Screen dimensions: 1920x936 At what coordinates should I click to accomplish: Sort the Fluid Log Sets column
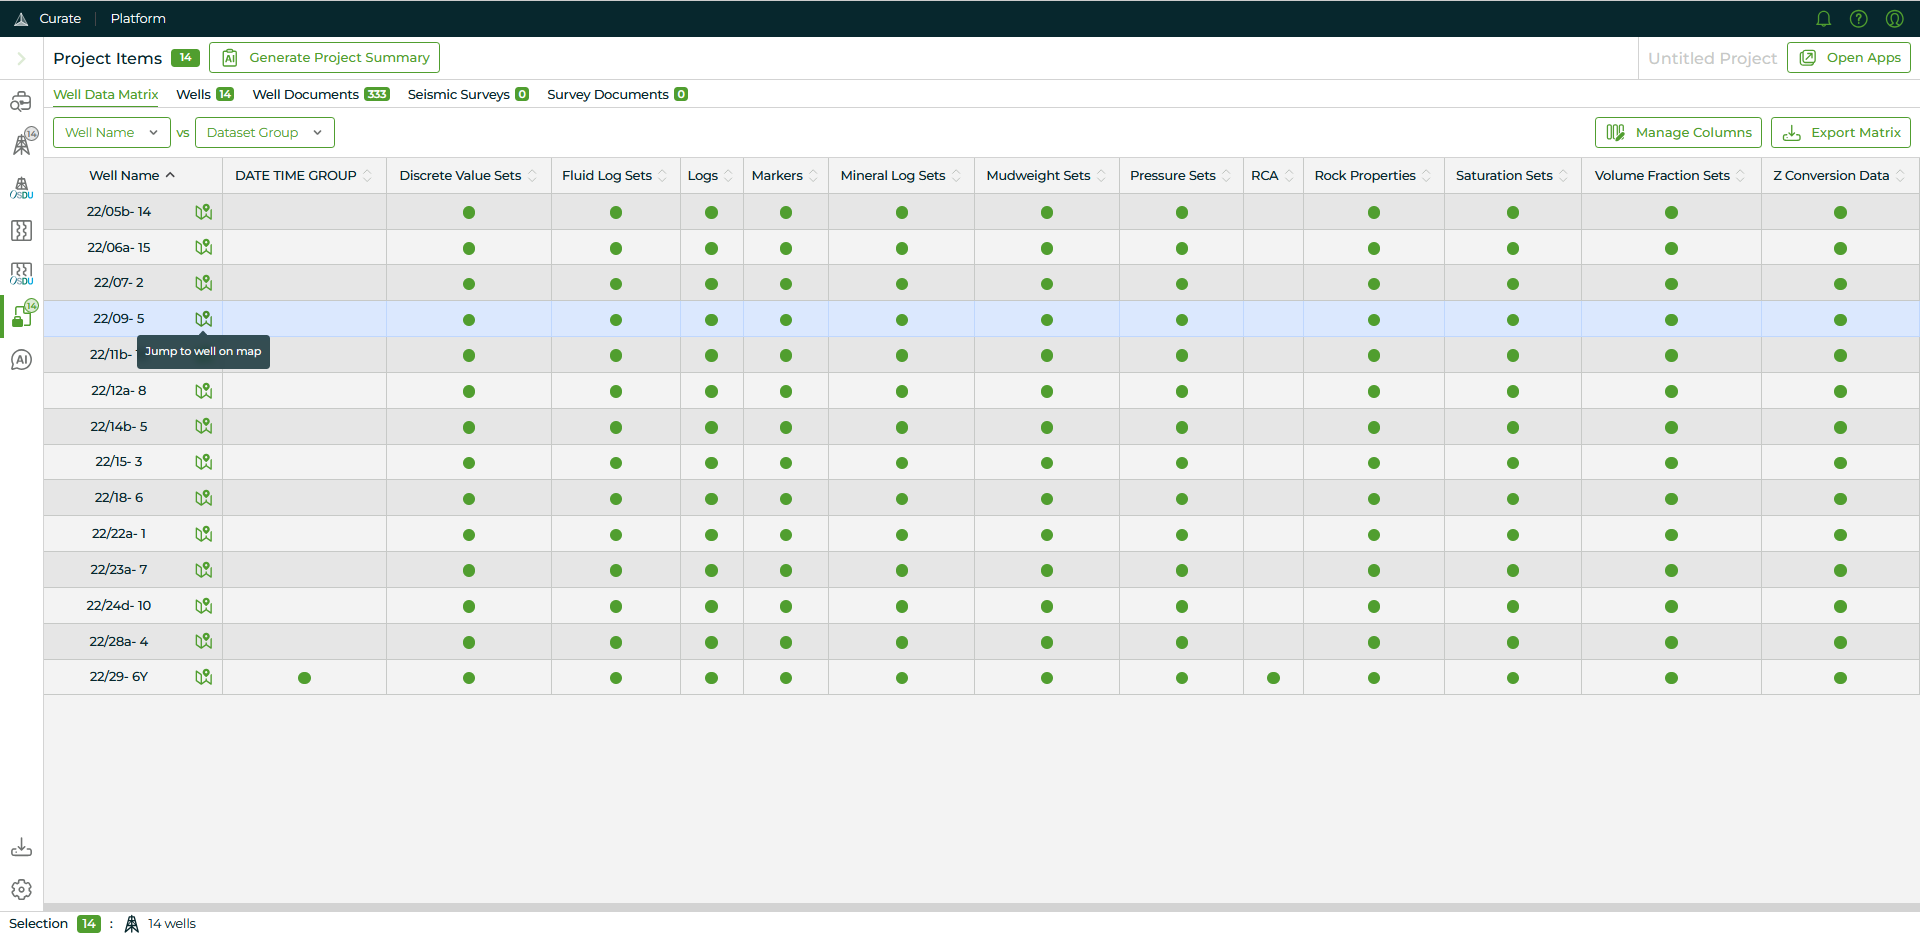click(x=662, y=176)
